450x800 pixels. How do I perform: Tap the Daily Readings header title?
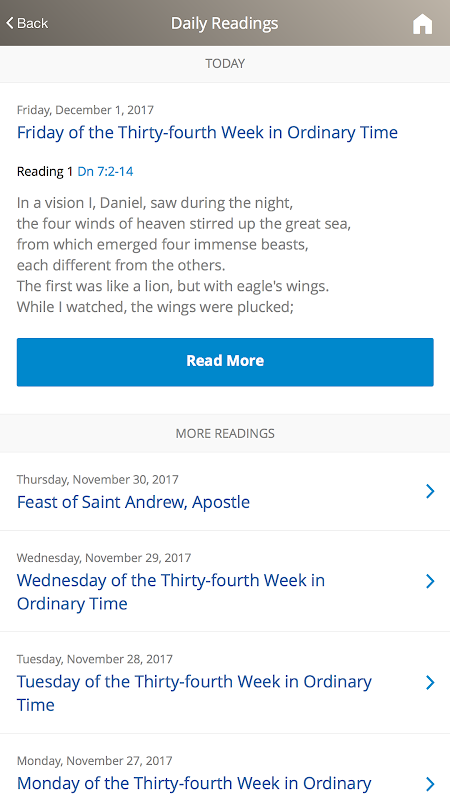[224, 23]
